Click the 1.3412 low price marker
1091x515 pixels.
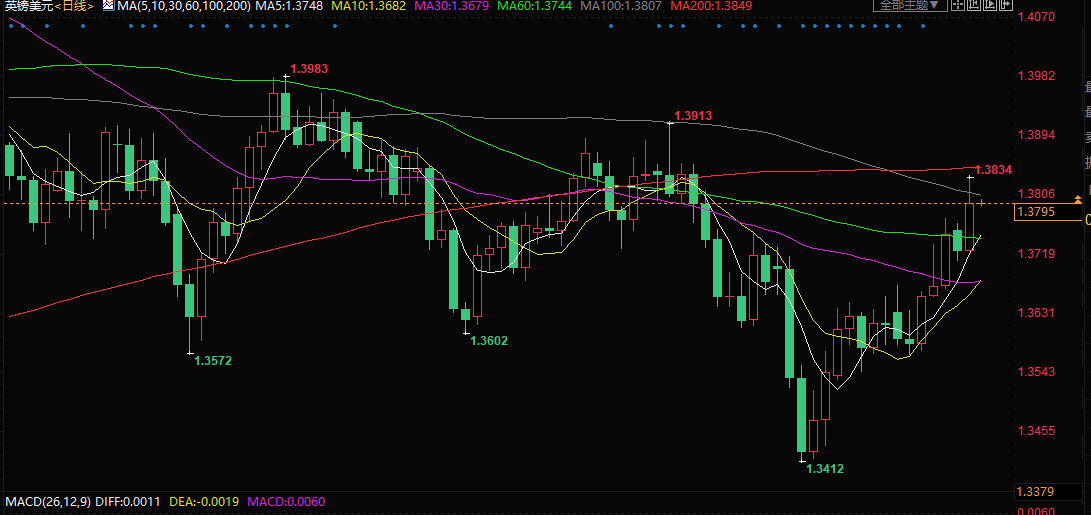(825, 468)
